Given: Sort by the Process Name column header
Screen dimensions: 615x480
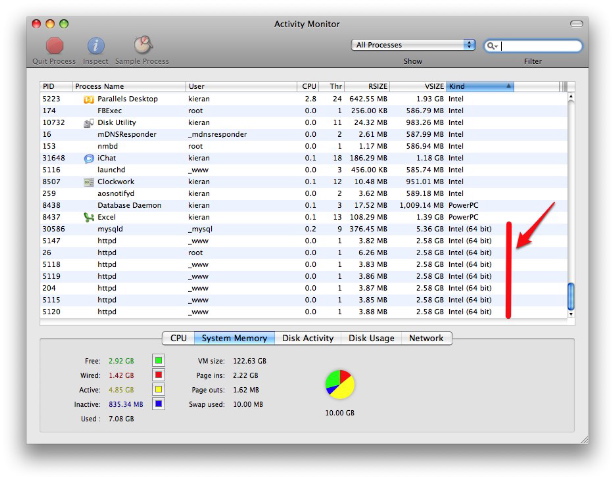Looking at the screenshot, I should tap(129, 86).
